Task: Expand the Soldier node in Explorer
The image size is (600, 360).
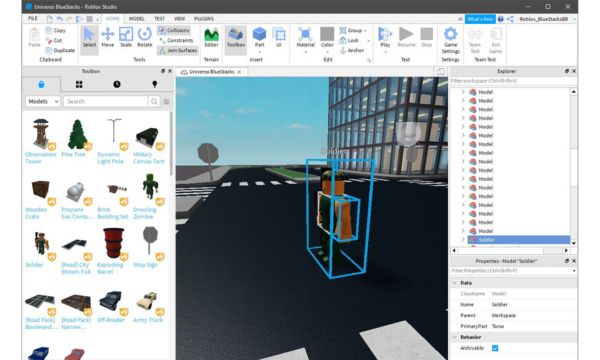Action: click(463, 239)
